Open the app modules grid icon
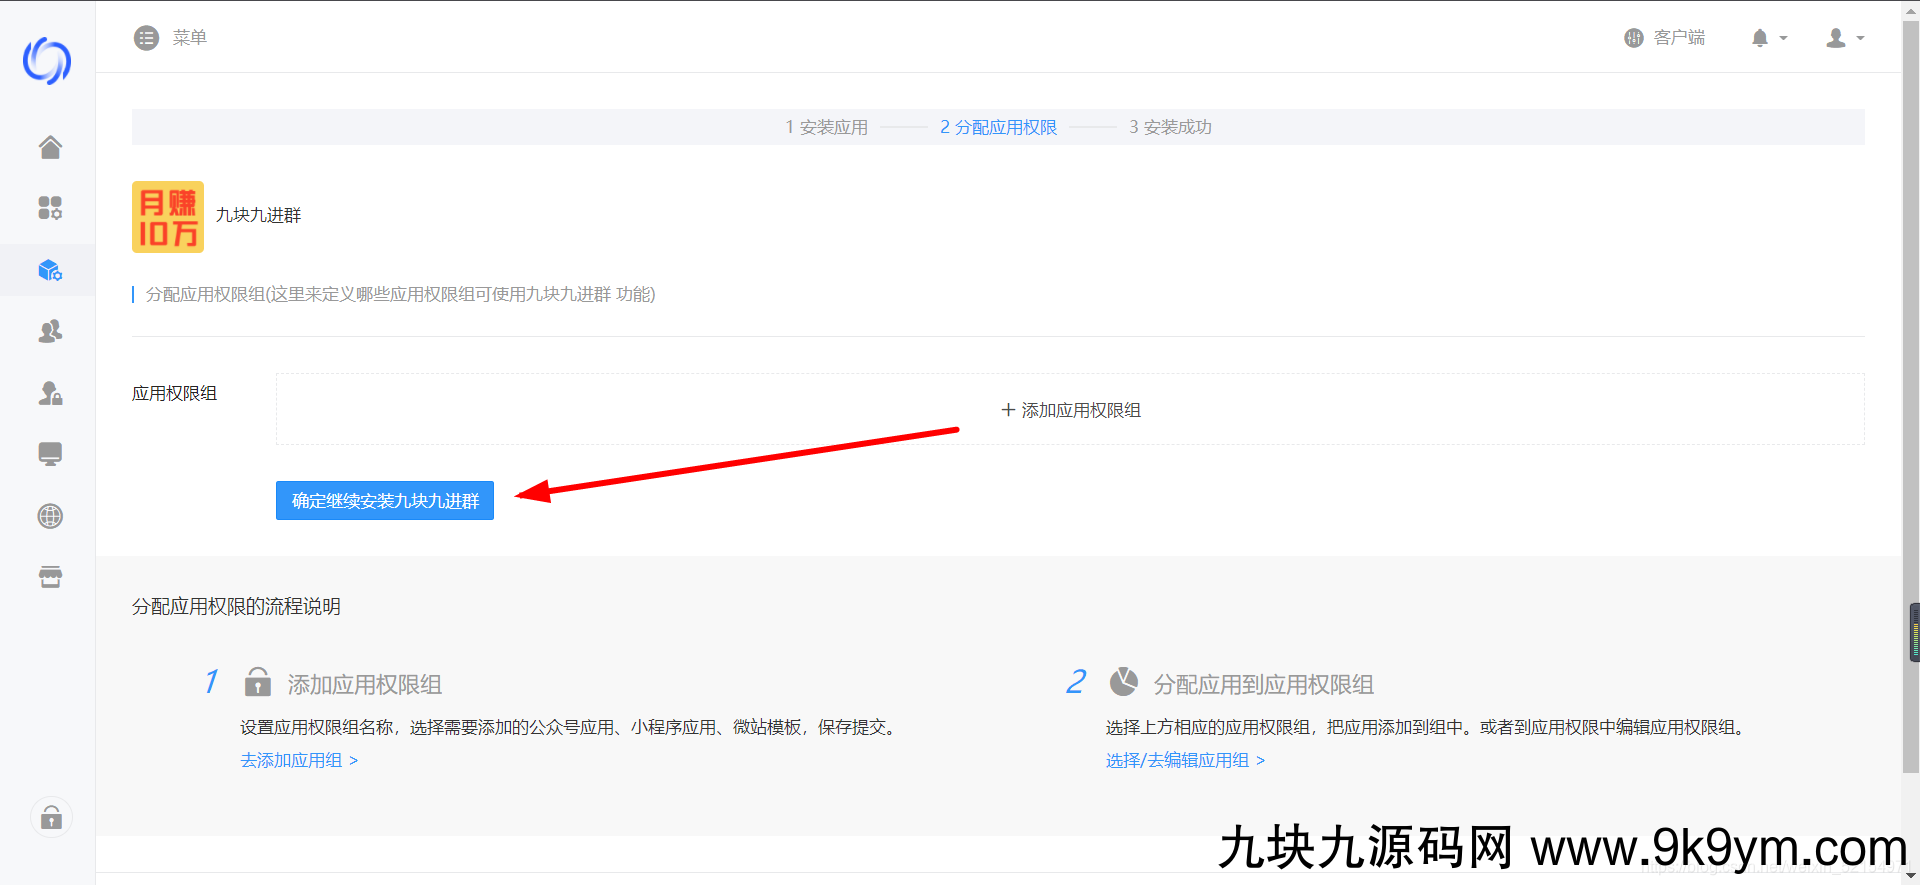 click(50, 208)
